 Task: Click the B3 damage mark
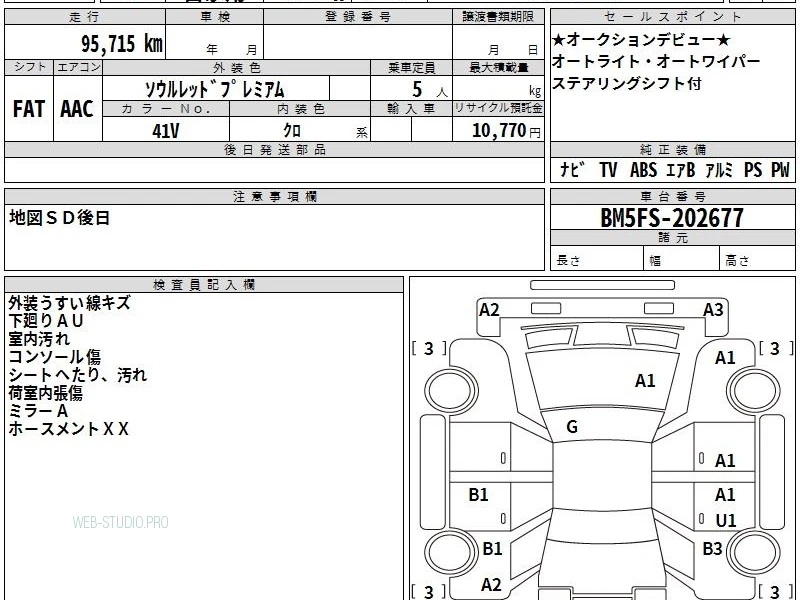coord(712,548)
